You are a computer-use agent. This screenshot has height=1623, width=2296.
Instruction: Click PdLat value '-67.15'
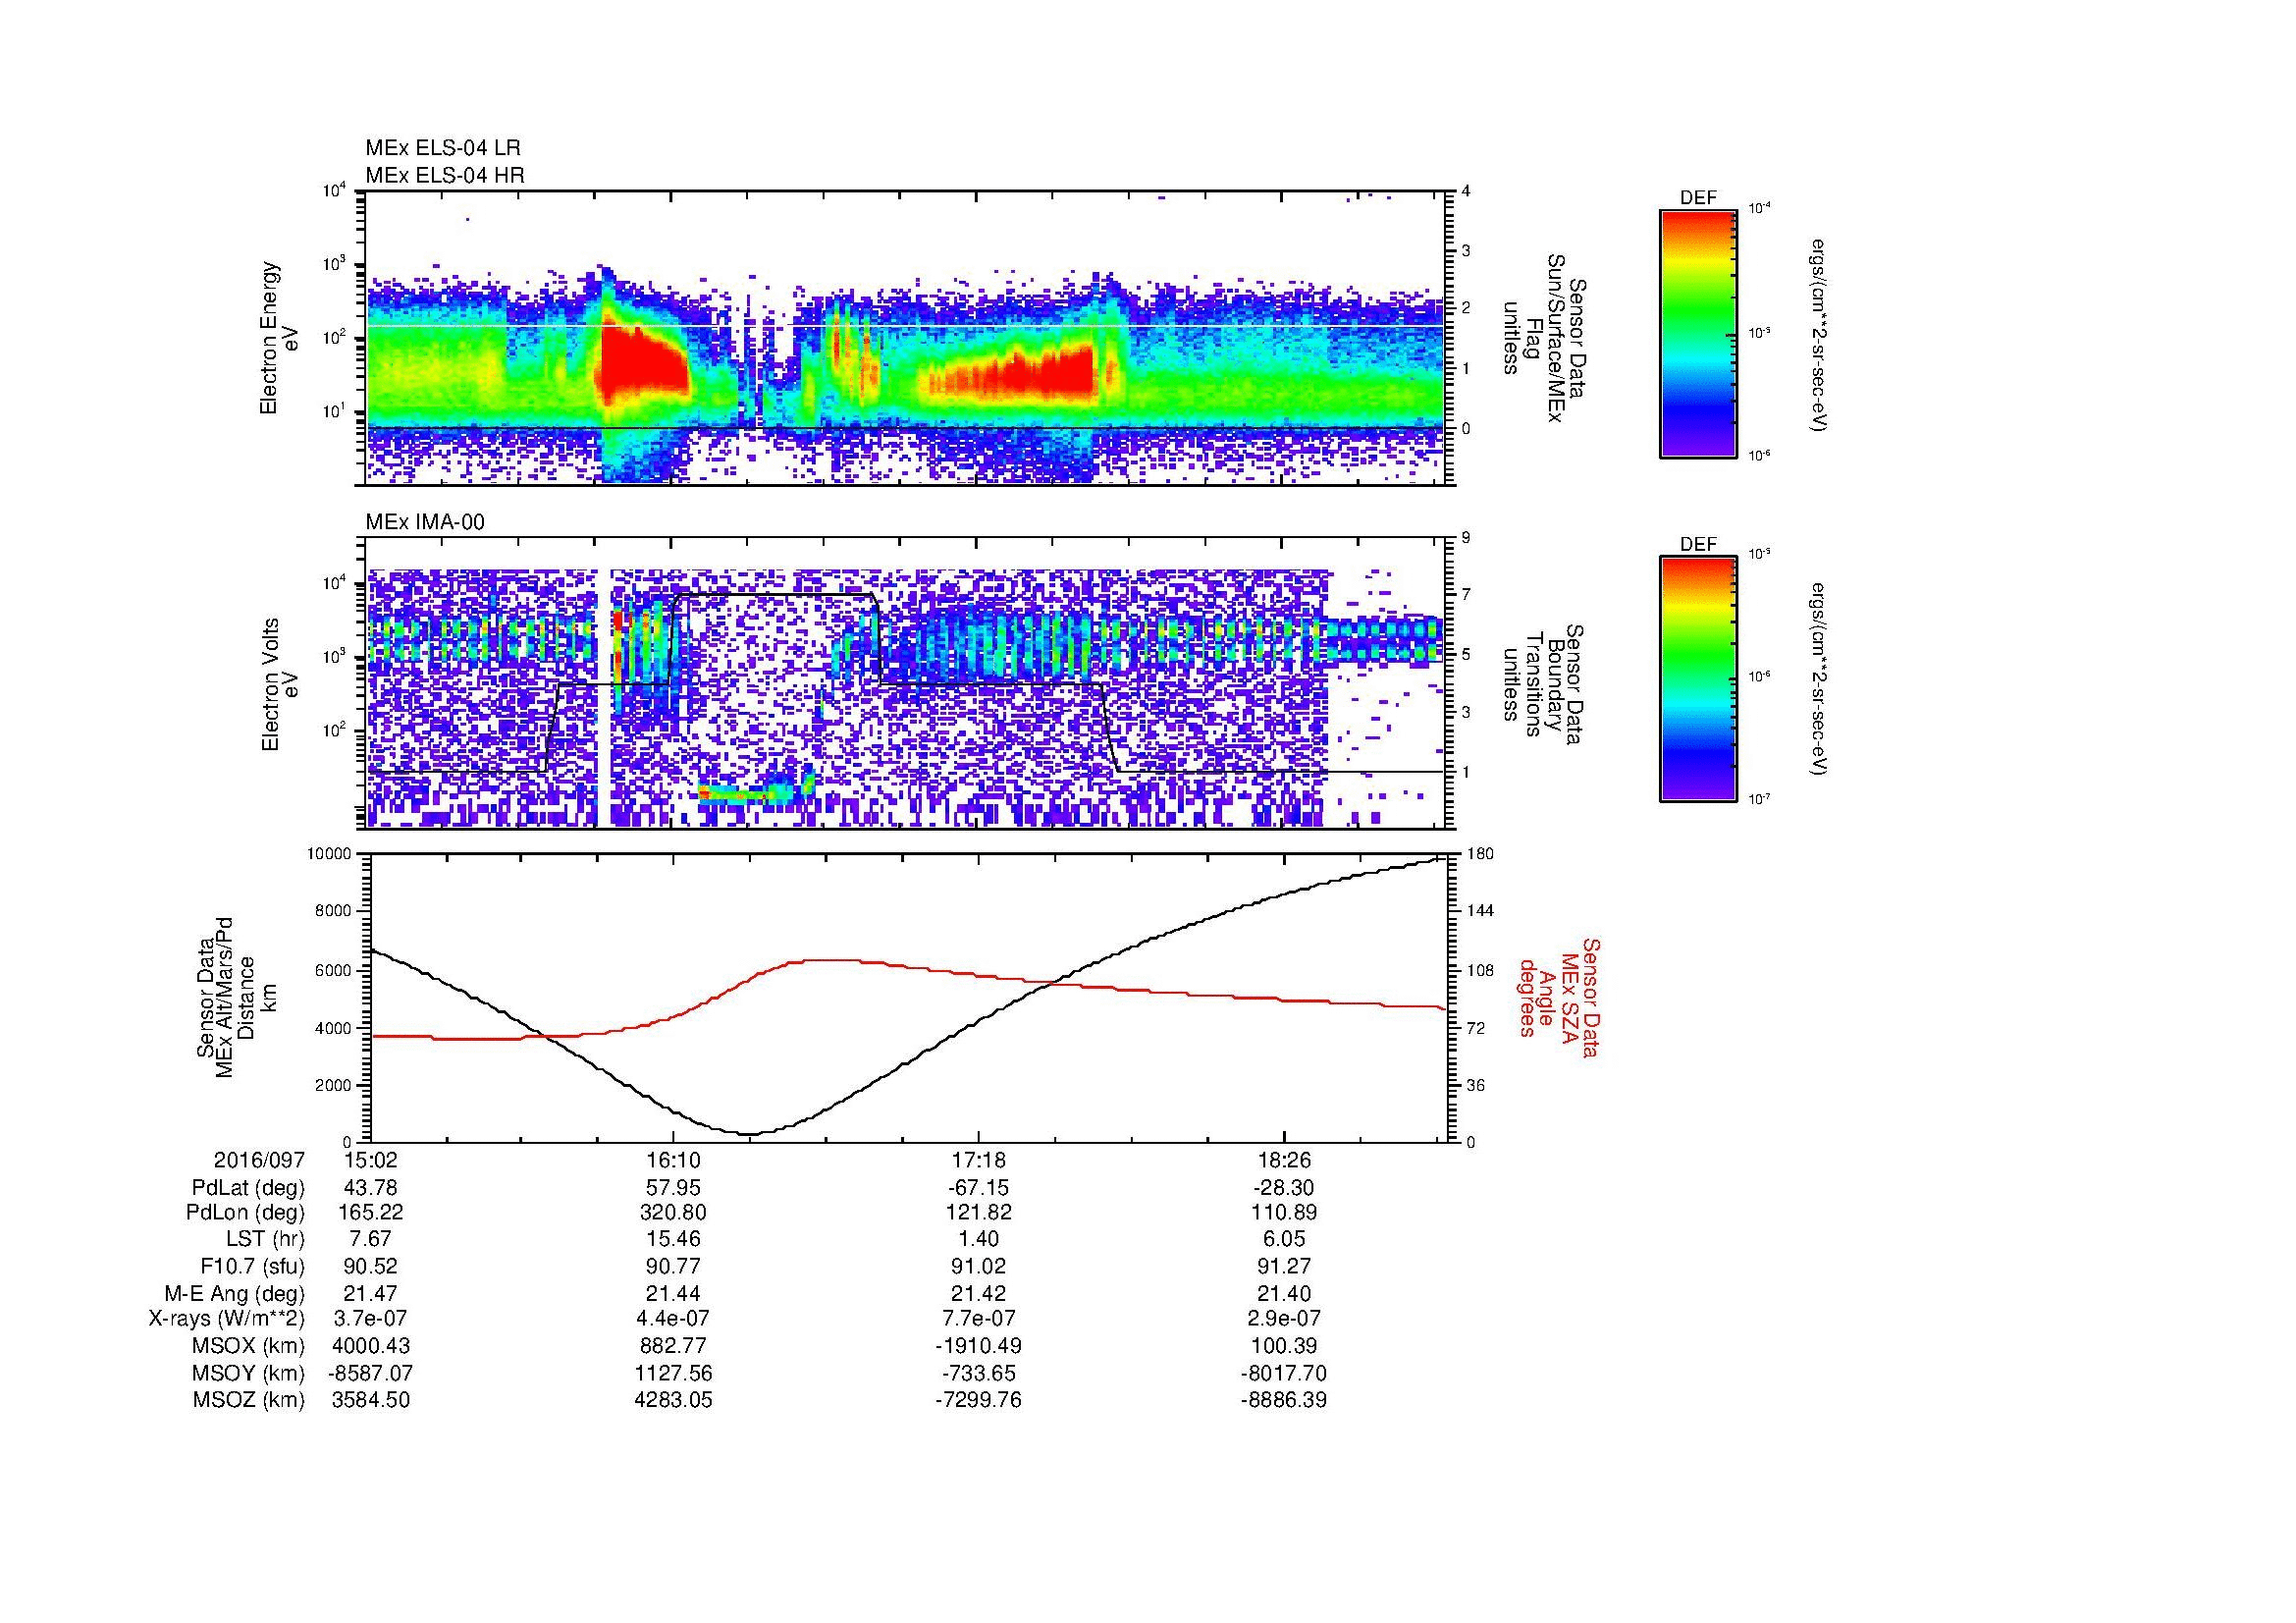click(979, 1188)
